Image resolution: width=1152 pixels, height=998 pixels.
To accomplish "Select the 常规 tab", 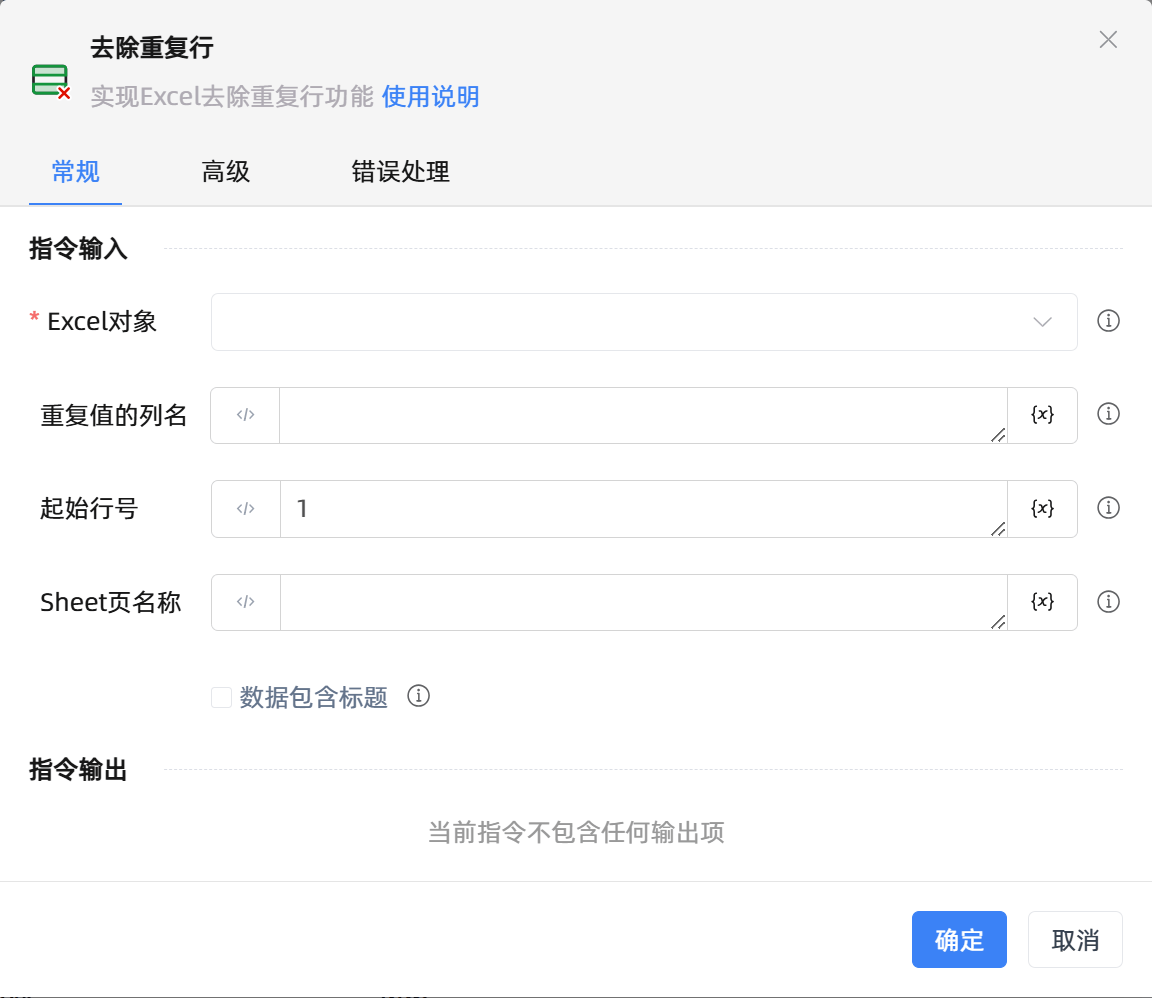I will pyautogui.click(x=75, y=172).
